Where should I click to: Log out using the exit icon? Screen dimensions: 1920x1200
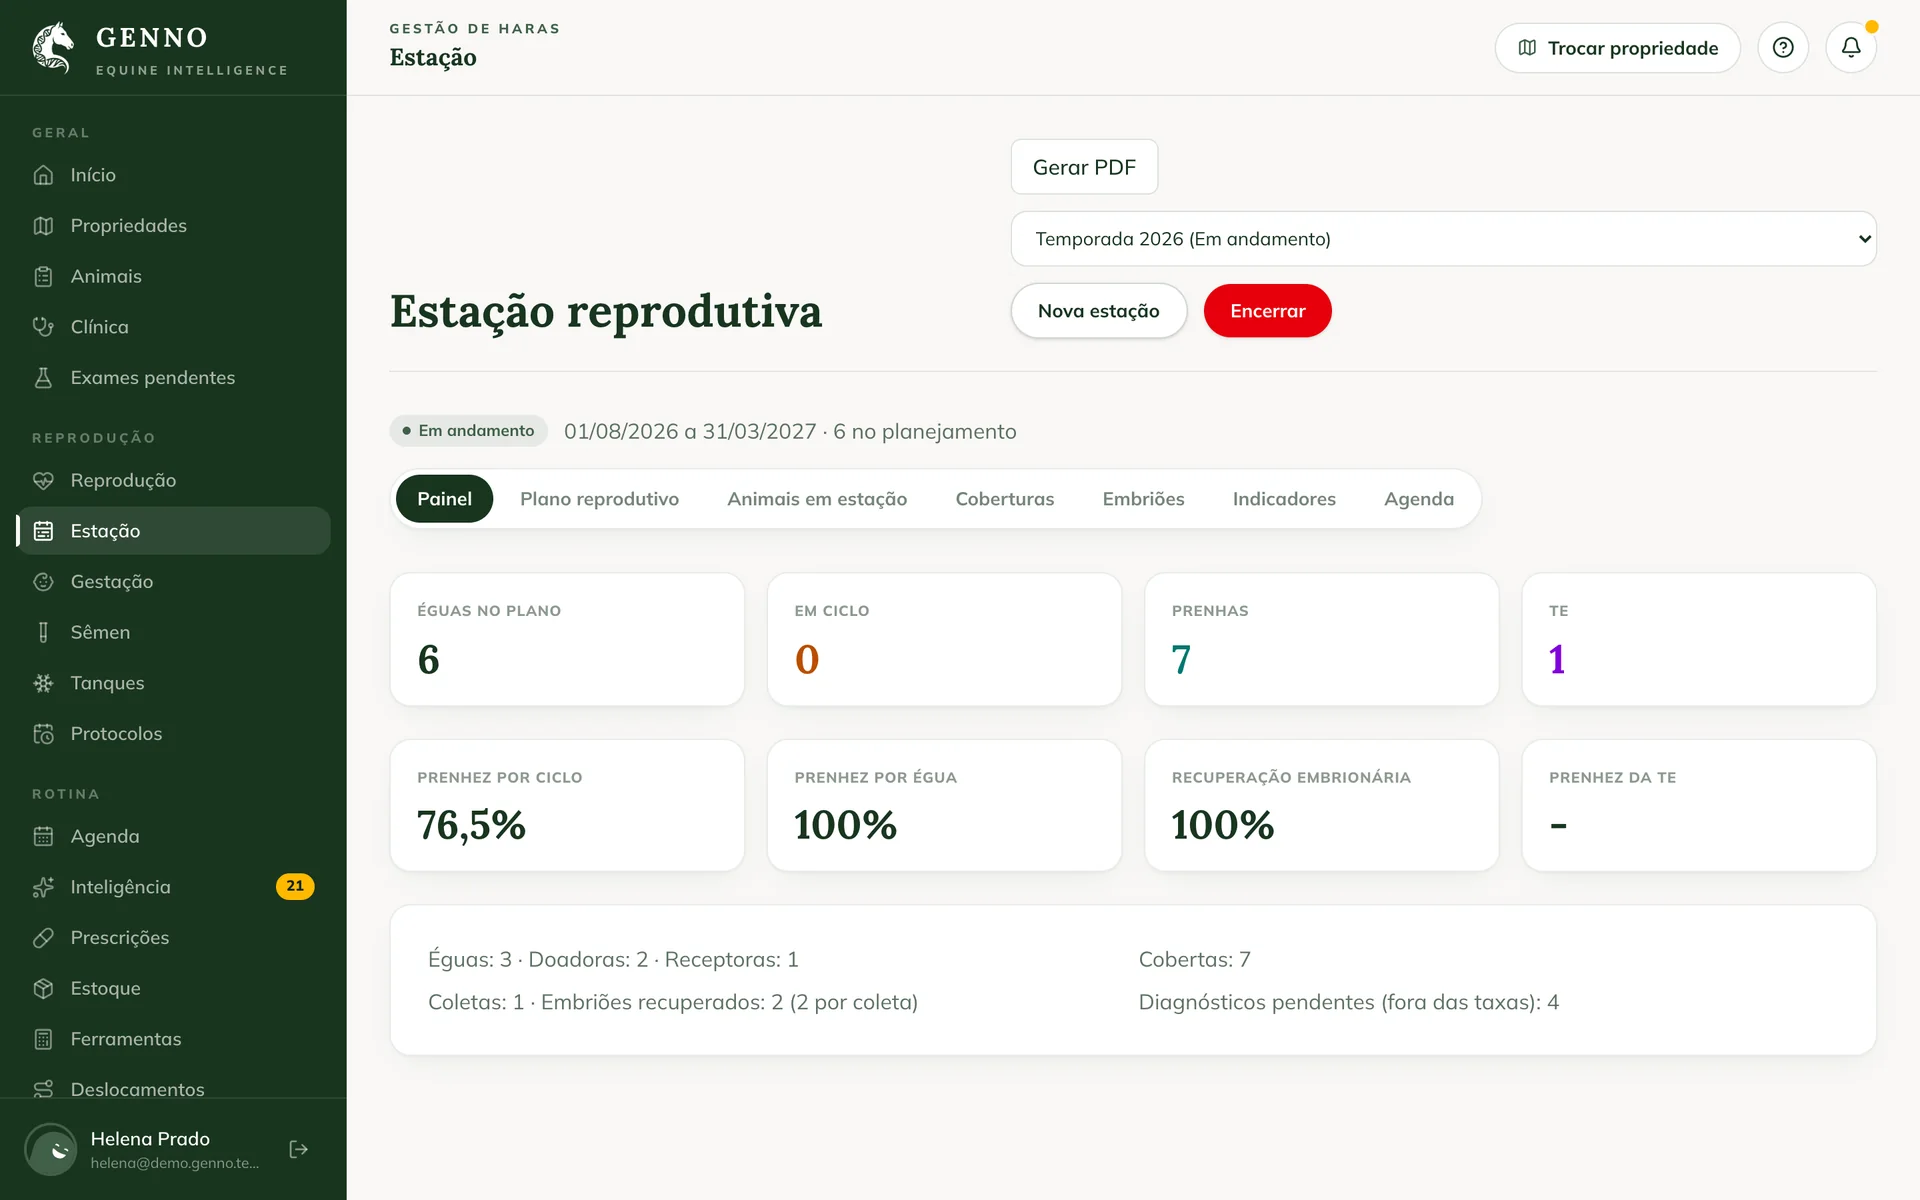(298, 1149)
